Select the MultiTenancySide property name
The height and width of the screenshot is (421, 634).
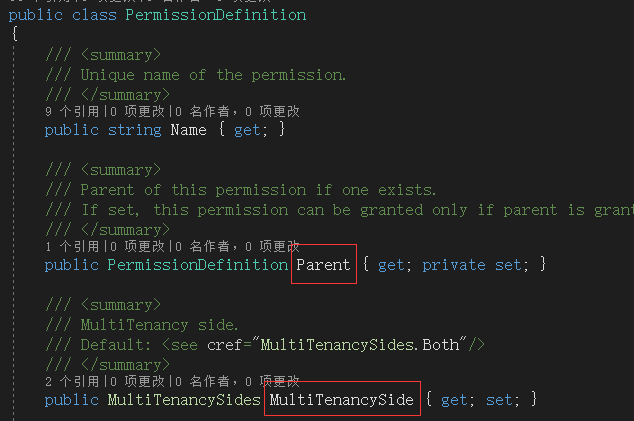342,400
